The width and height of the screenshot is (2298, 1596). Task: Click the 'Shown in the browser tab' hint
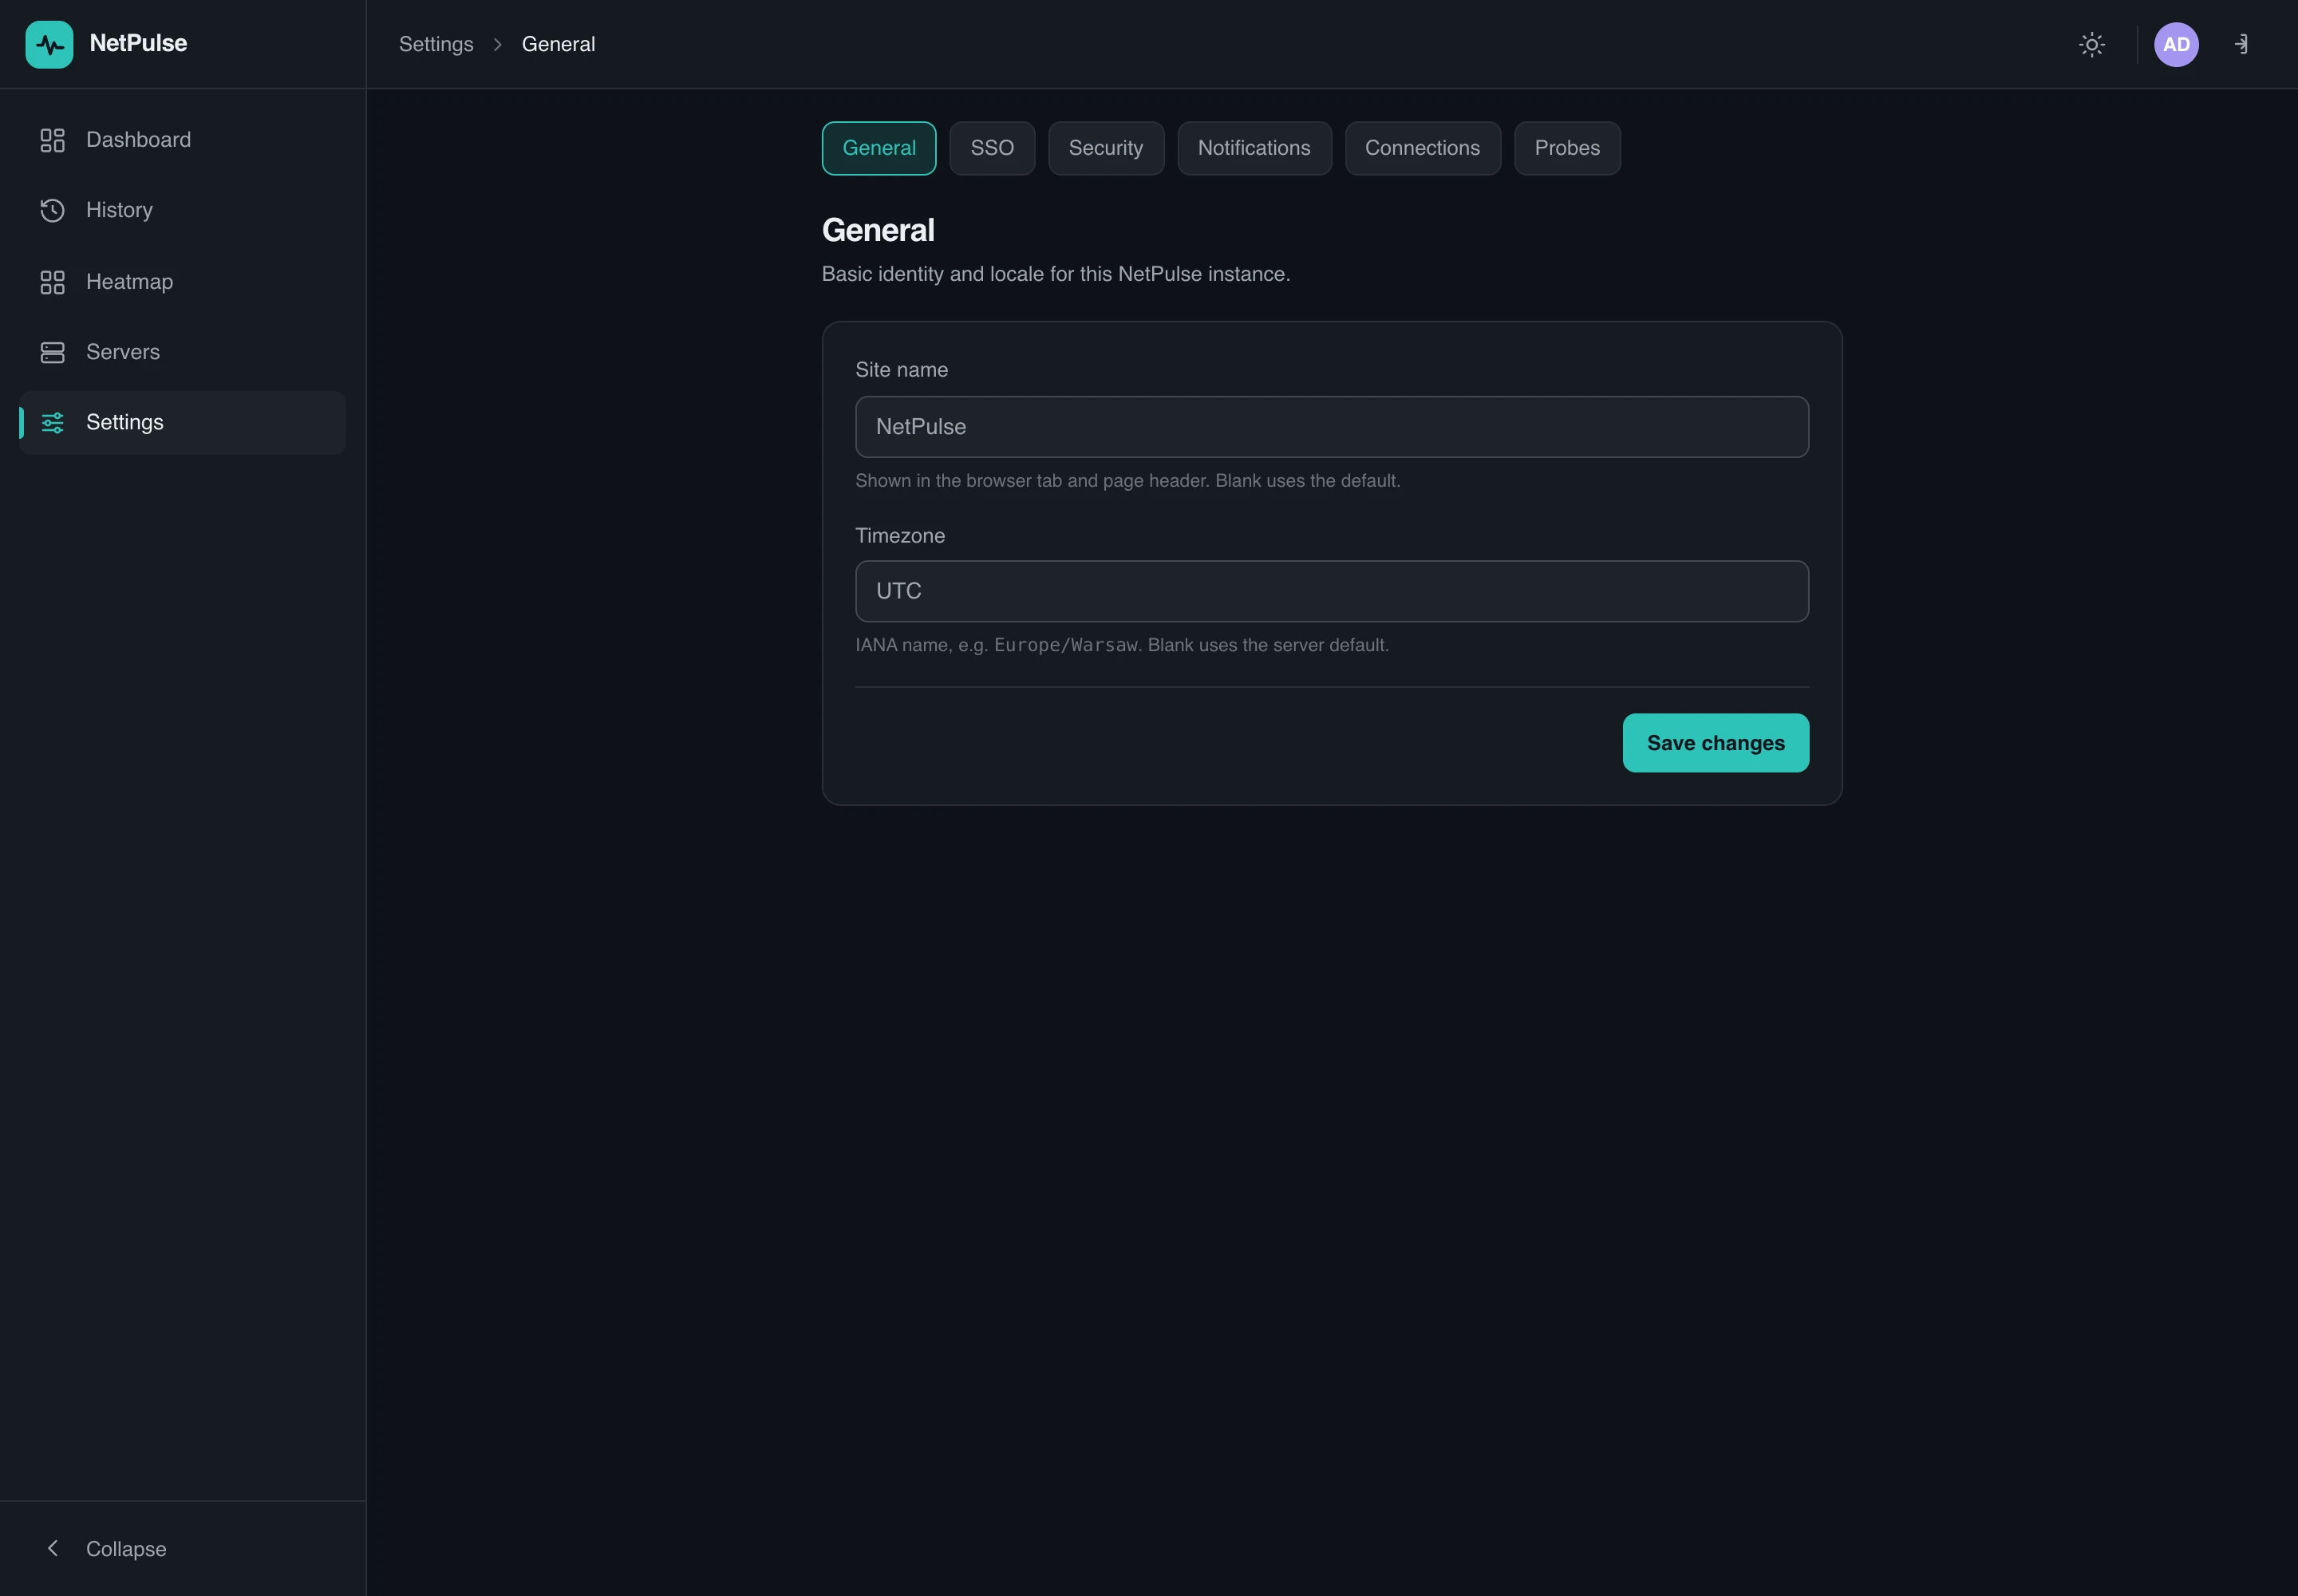[x=1127, y=481]
